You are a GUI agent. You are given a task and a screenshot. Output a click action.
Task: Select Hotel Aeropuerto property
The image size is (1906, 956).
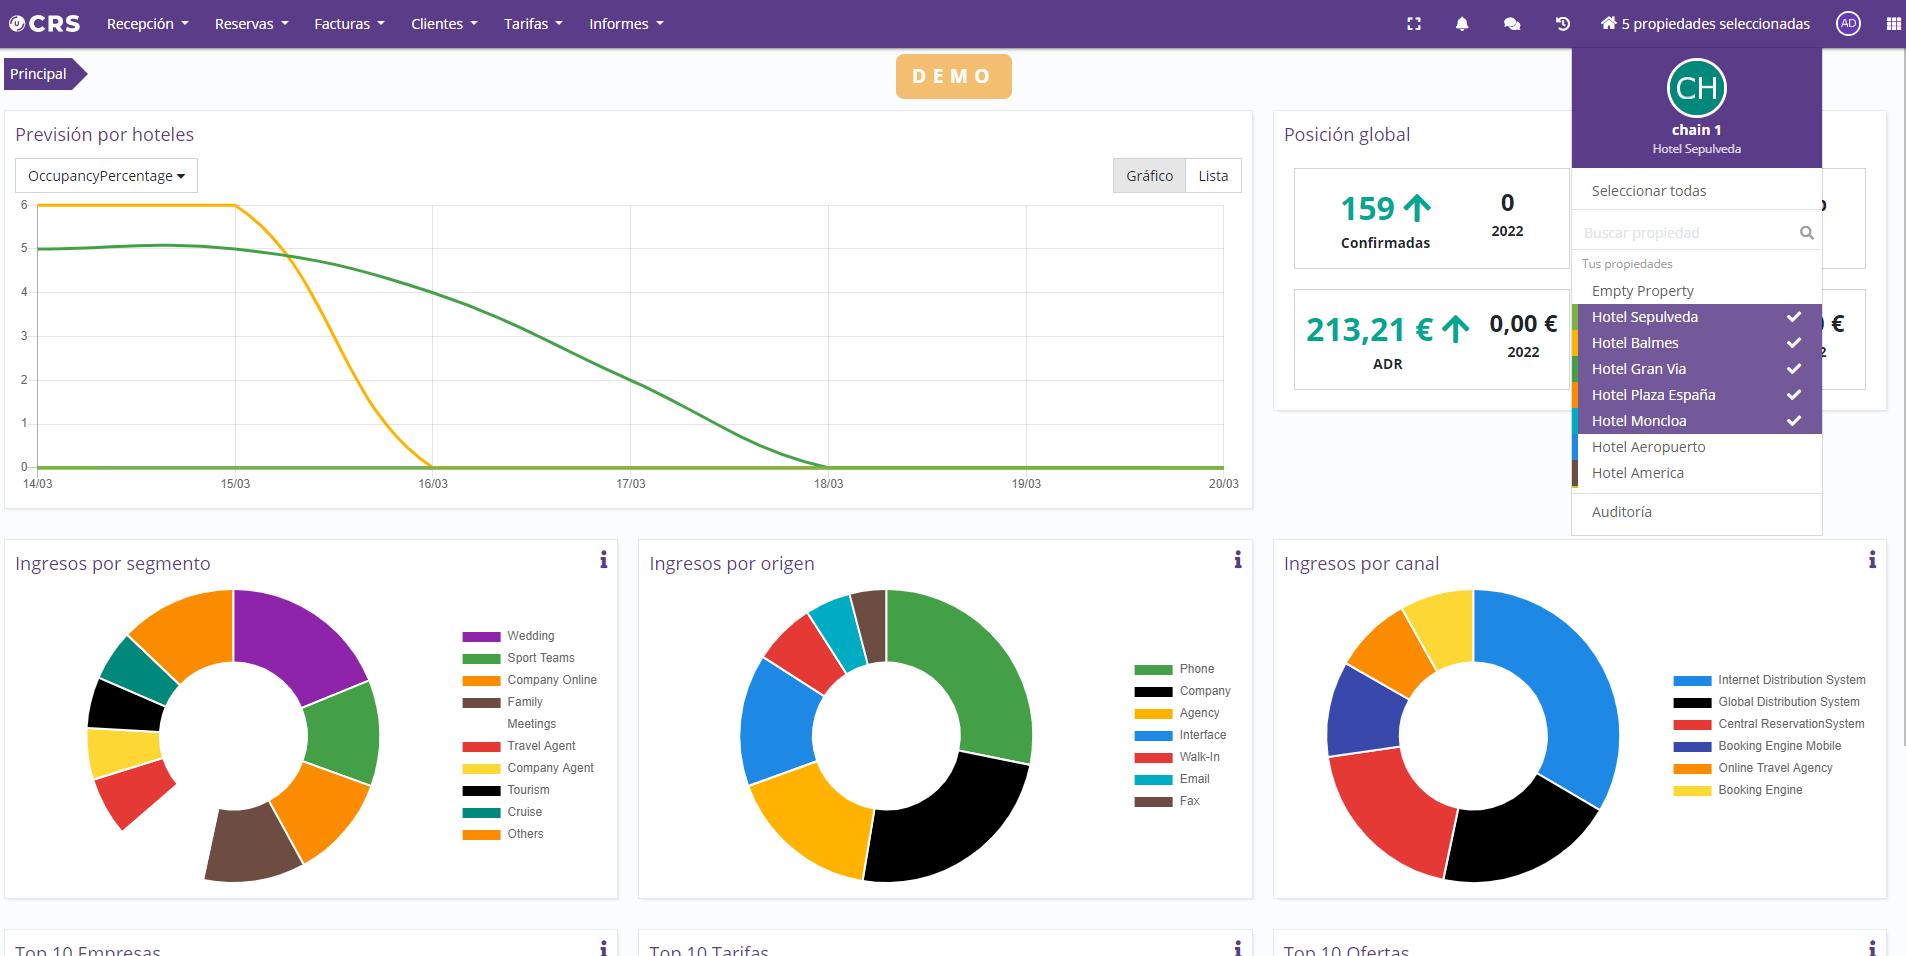click(1648, 447)
